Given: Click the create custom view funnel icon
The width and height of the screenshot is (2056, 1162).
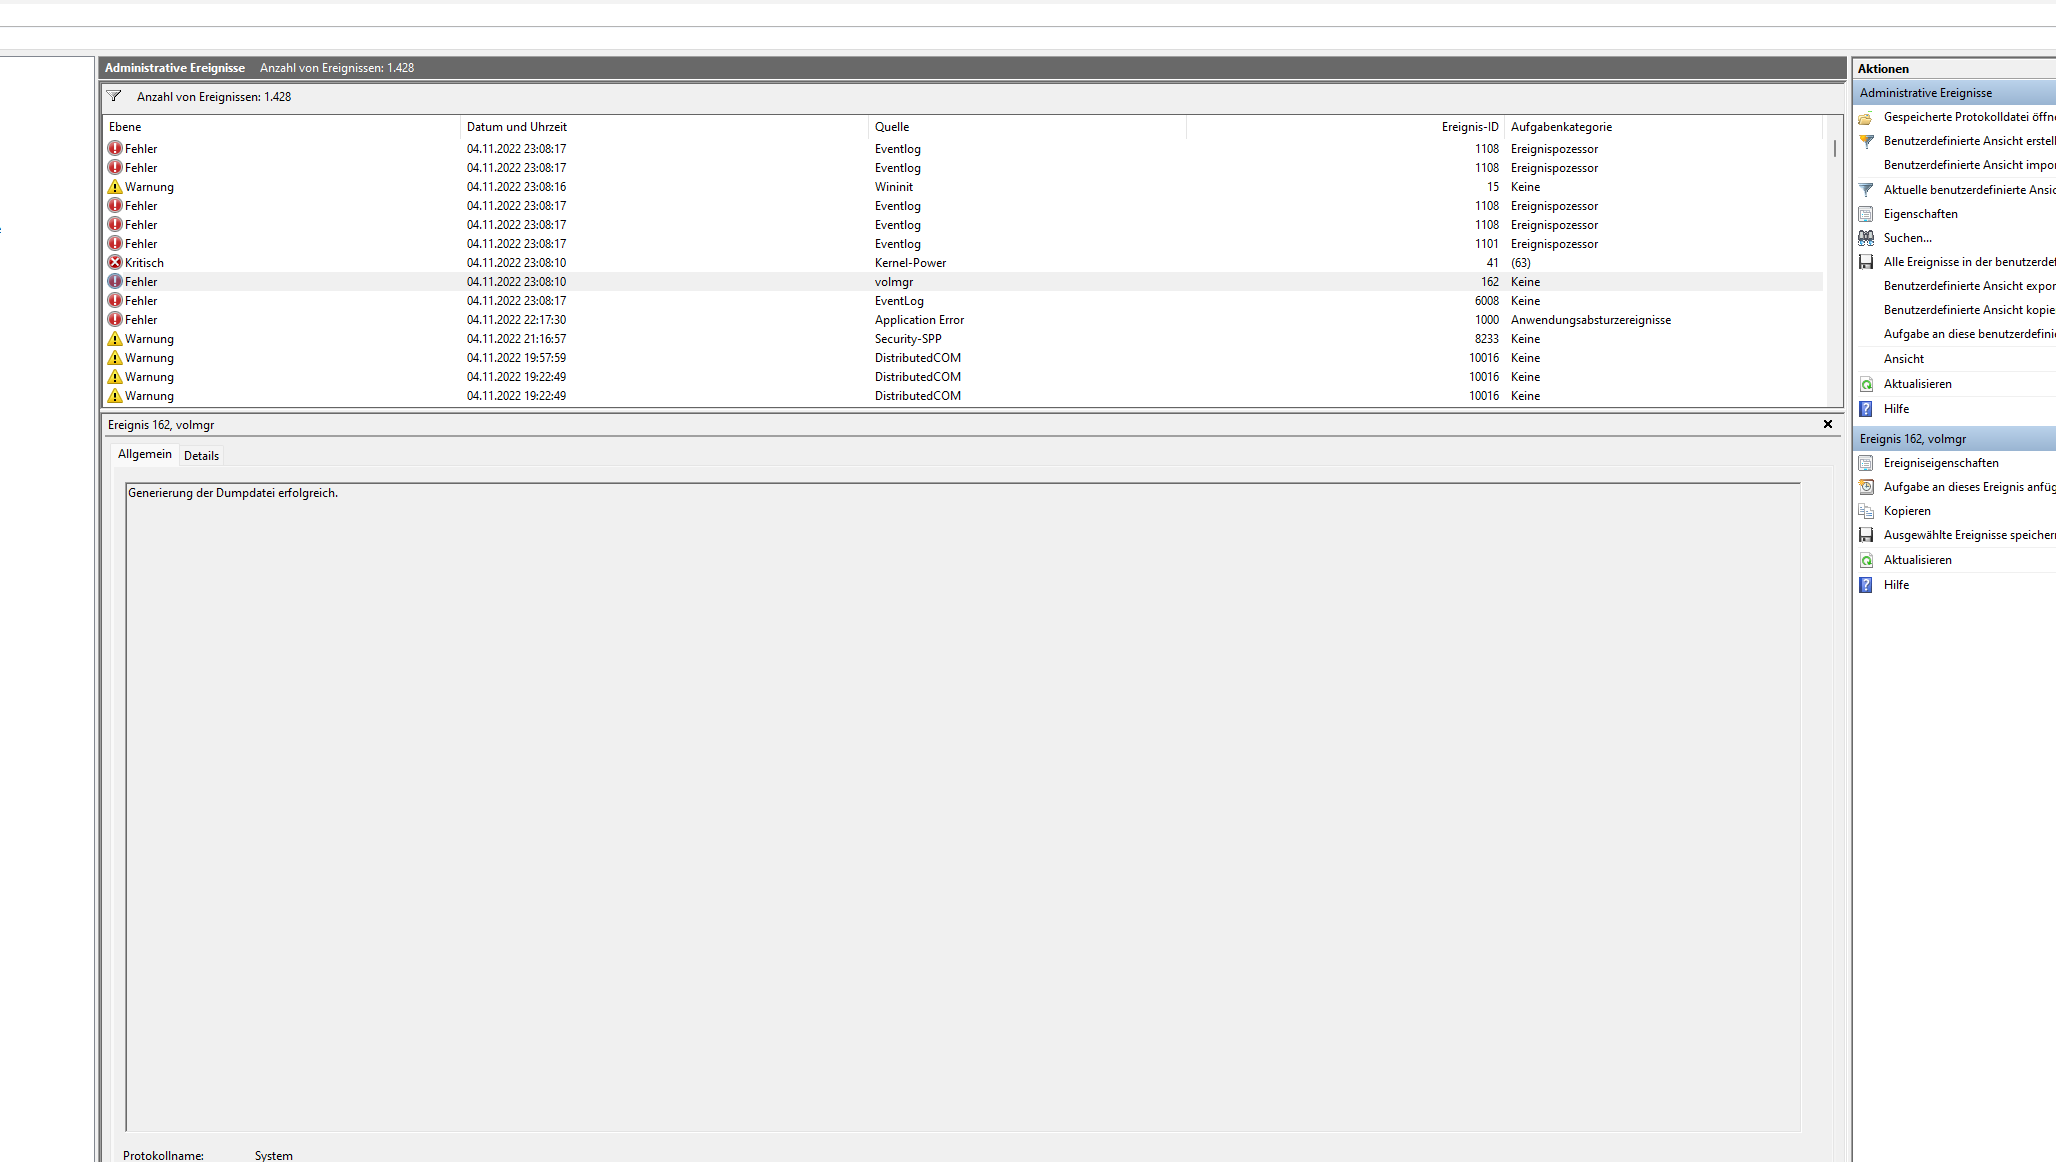Looking at the screenshot, I should 1865,142.
